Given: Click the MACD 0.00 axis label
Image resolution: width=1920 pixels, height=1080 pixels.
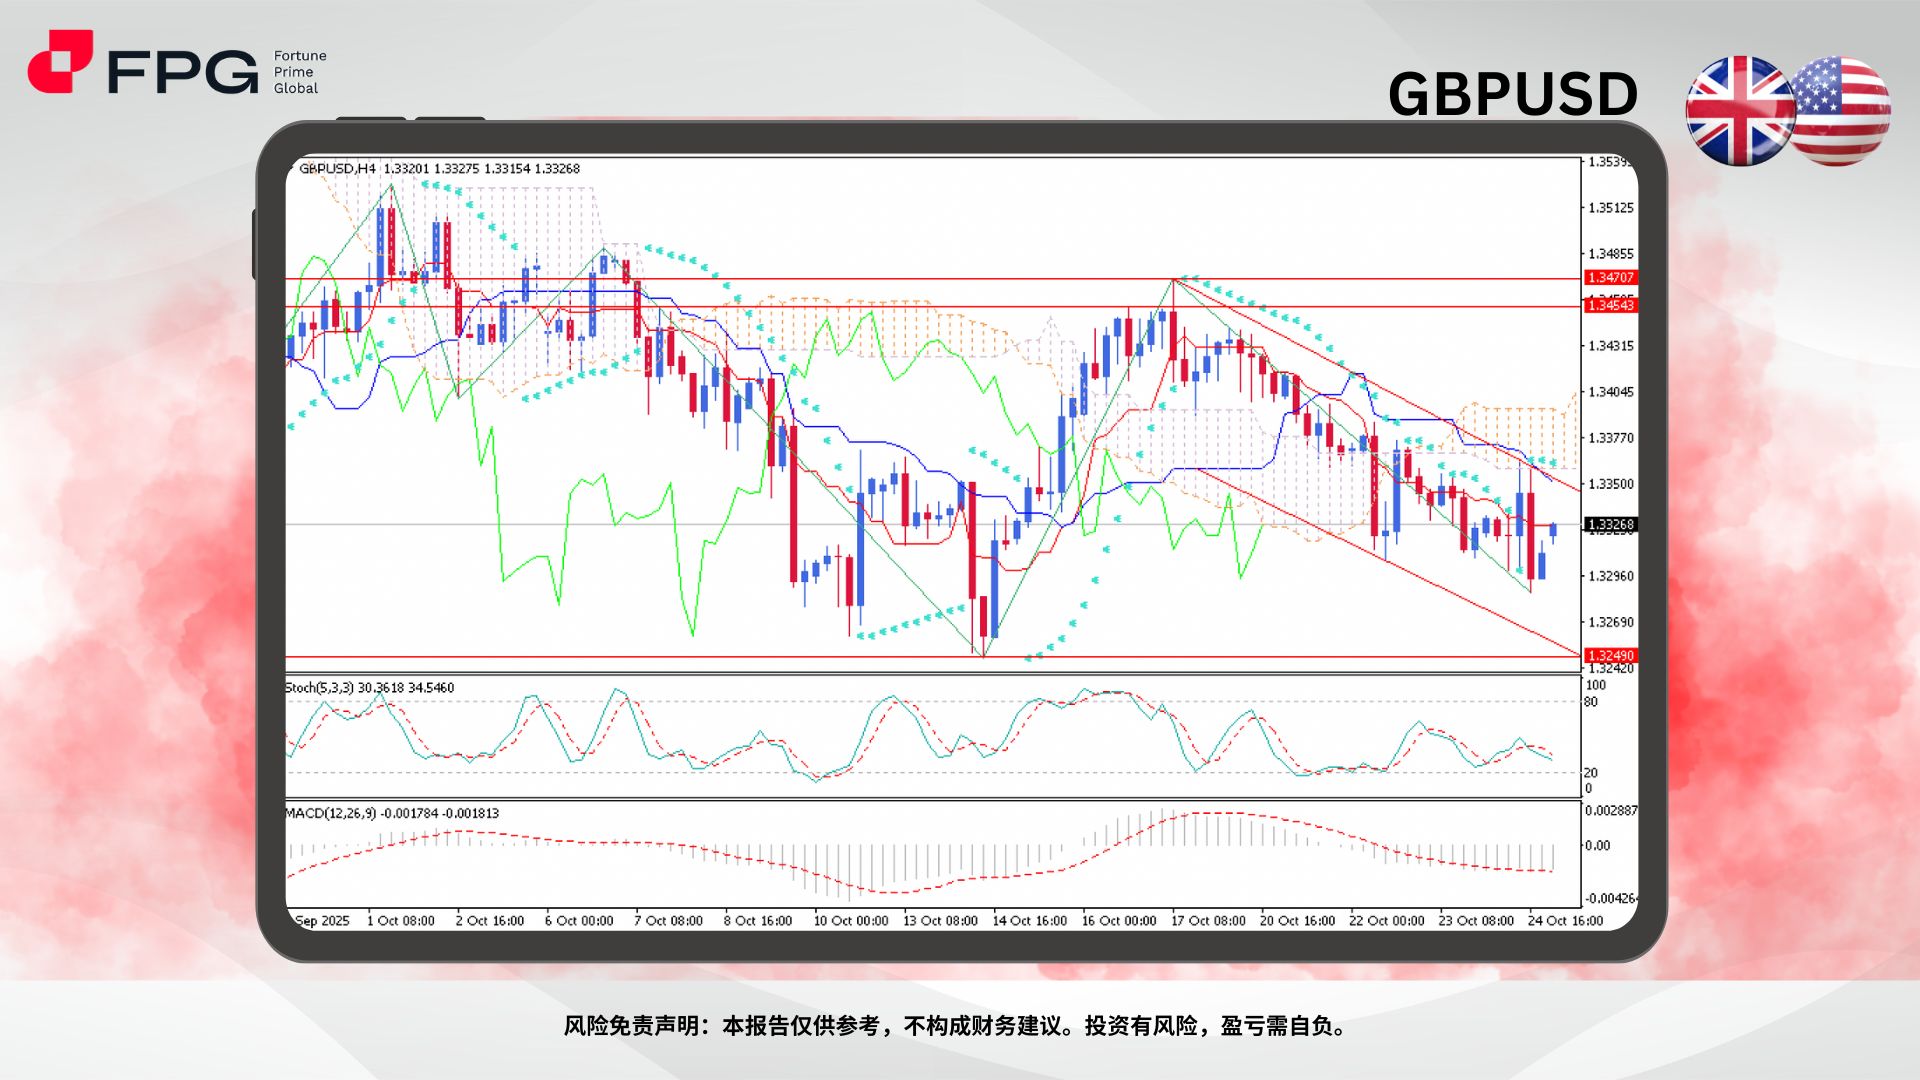Looking at the screenshot, I should 1597,846.
